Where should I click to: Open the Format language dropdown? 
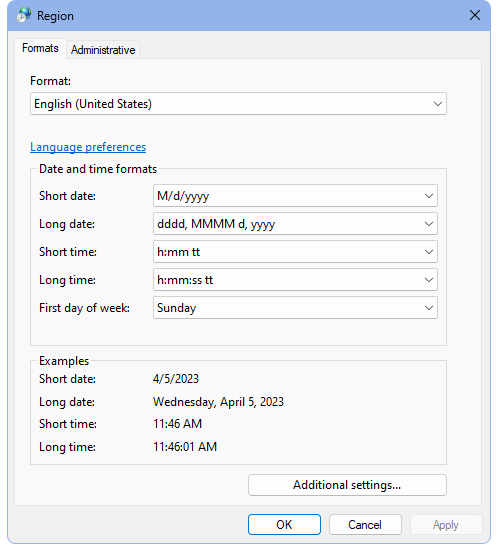(238, 104)
